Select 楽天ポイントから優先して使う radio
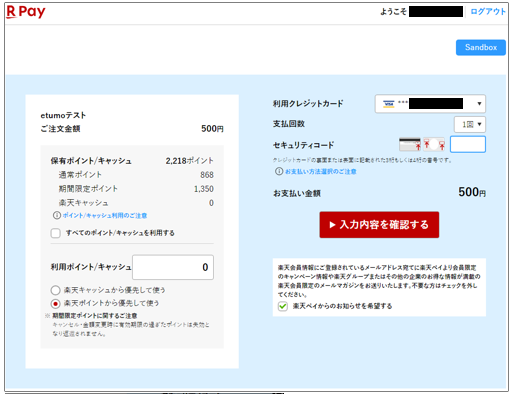Image resolution: width=512 pixels, height=394 pixels. [x=55, y=304]
